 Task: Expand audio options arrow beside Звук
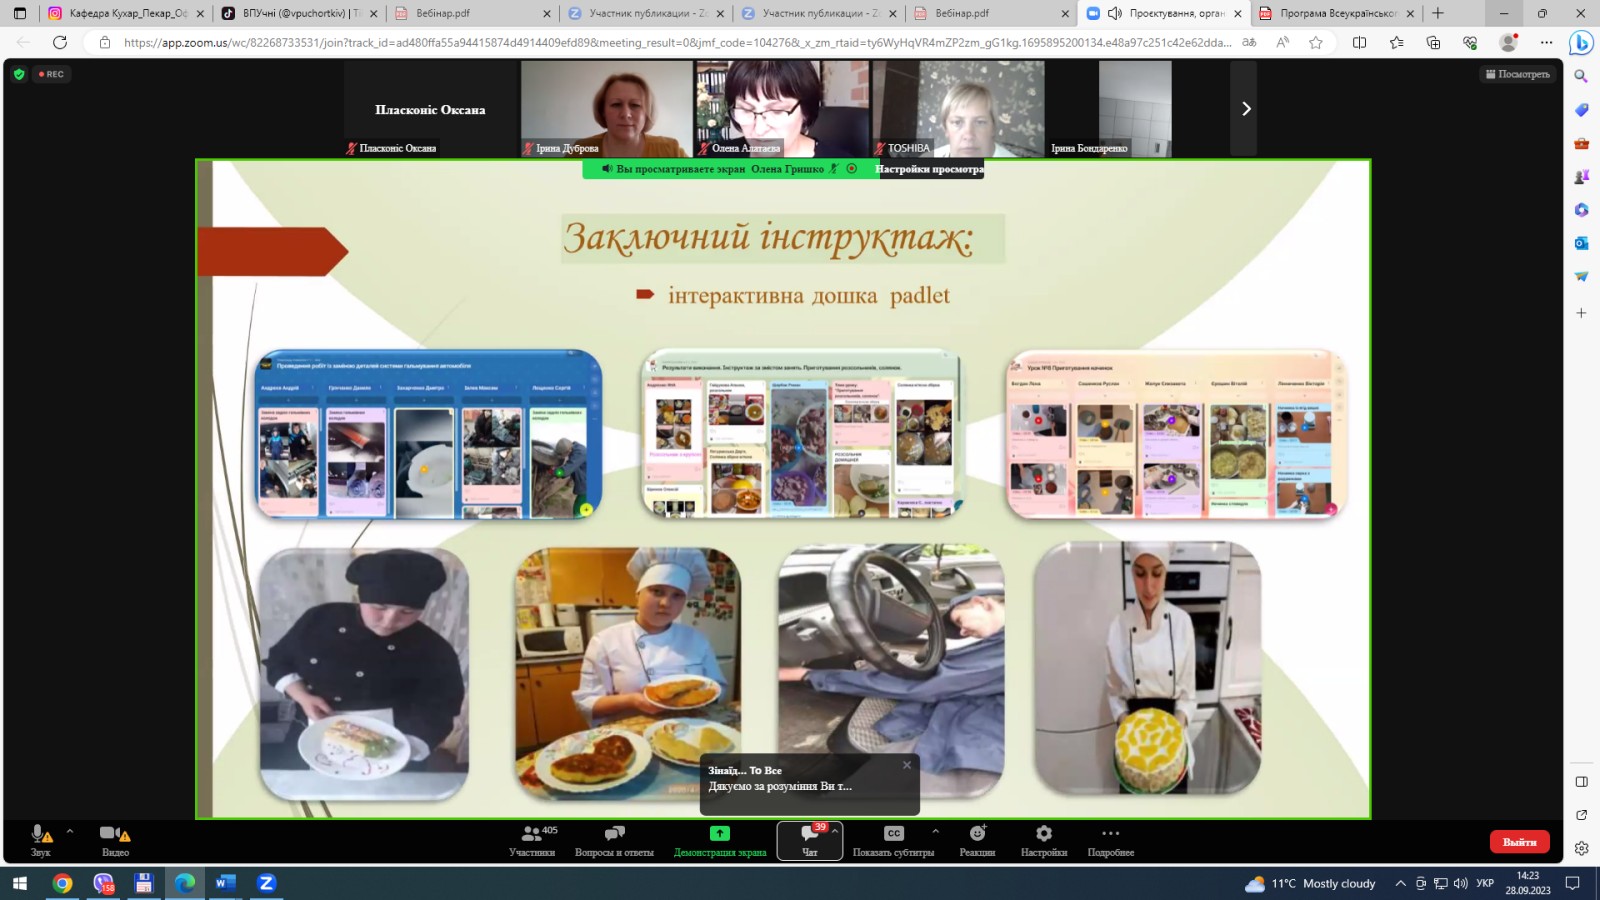pyautogui.click(x=70, y=831)
